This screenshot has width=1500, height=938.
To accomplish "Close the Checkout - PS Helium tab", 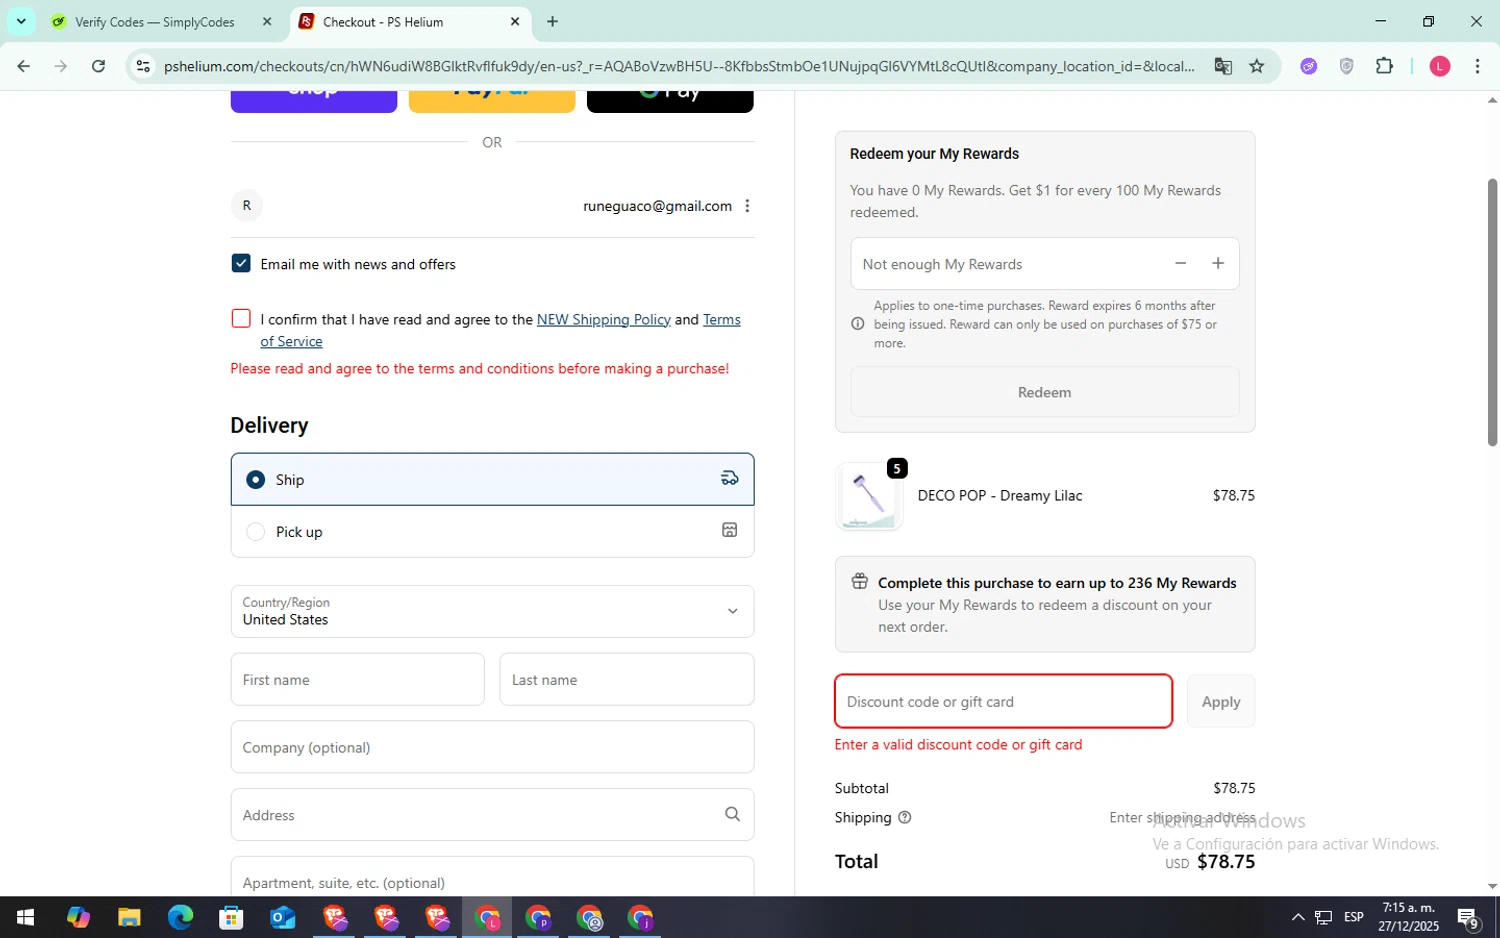I will [x=515, y=21].
